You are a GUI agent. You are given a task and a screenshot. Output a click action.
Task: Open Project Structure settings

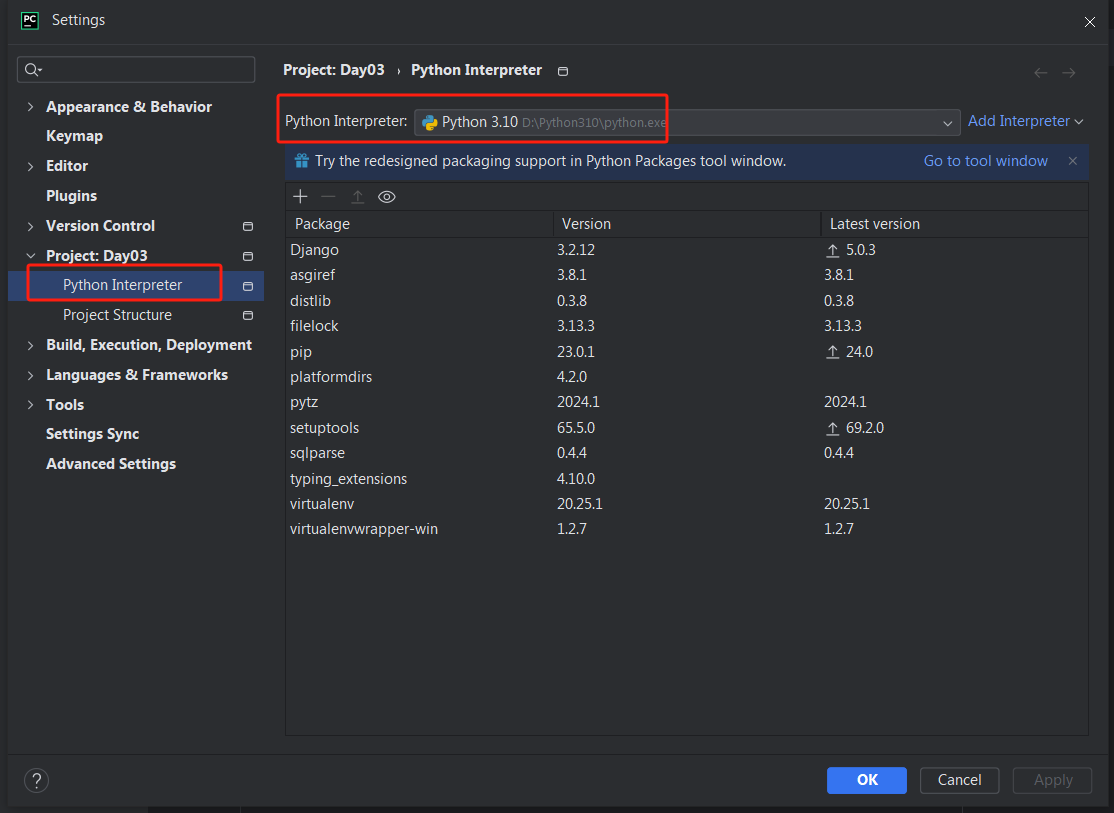(117, 315)
